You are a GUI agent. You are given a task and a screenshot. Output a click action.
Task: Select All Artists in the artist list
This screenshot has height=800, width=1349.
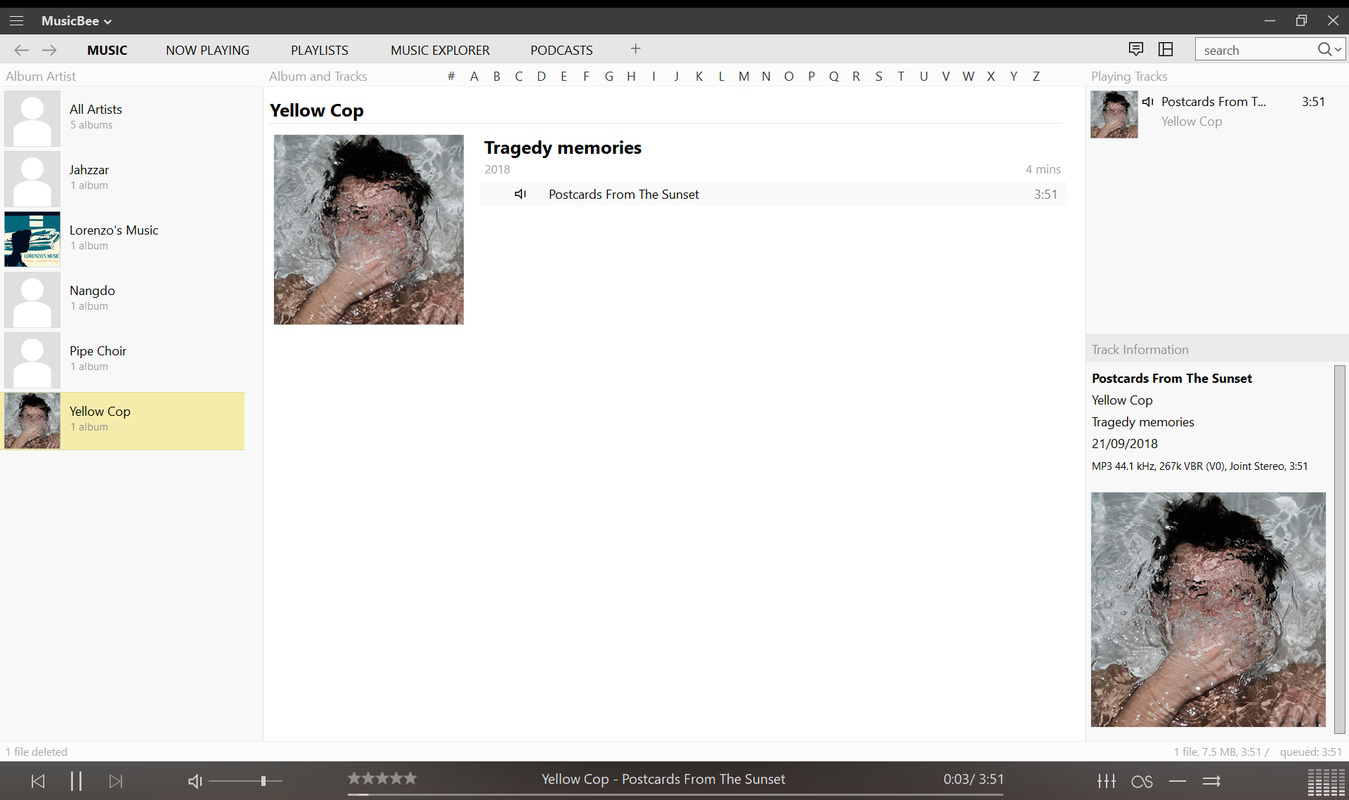point(123,117)
